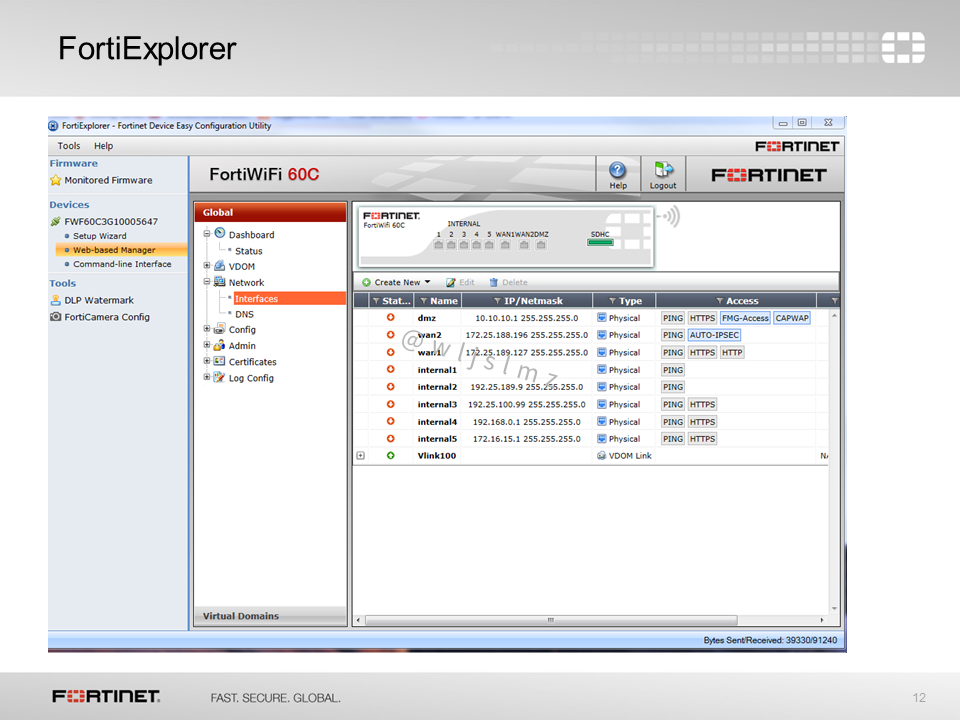Screen dimensions: 960x720
Task: Click the VDOM tree icon
Action: pos(220,266)
